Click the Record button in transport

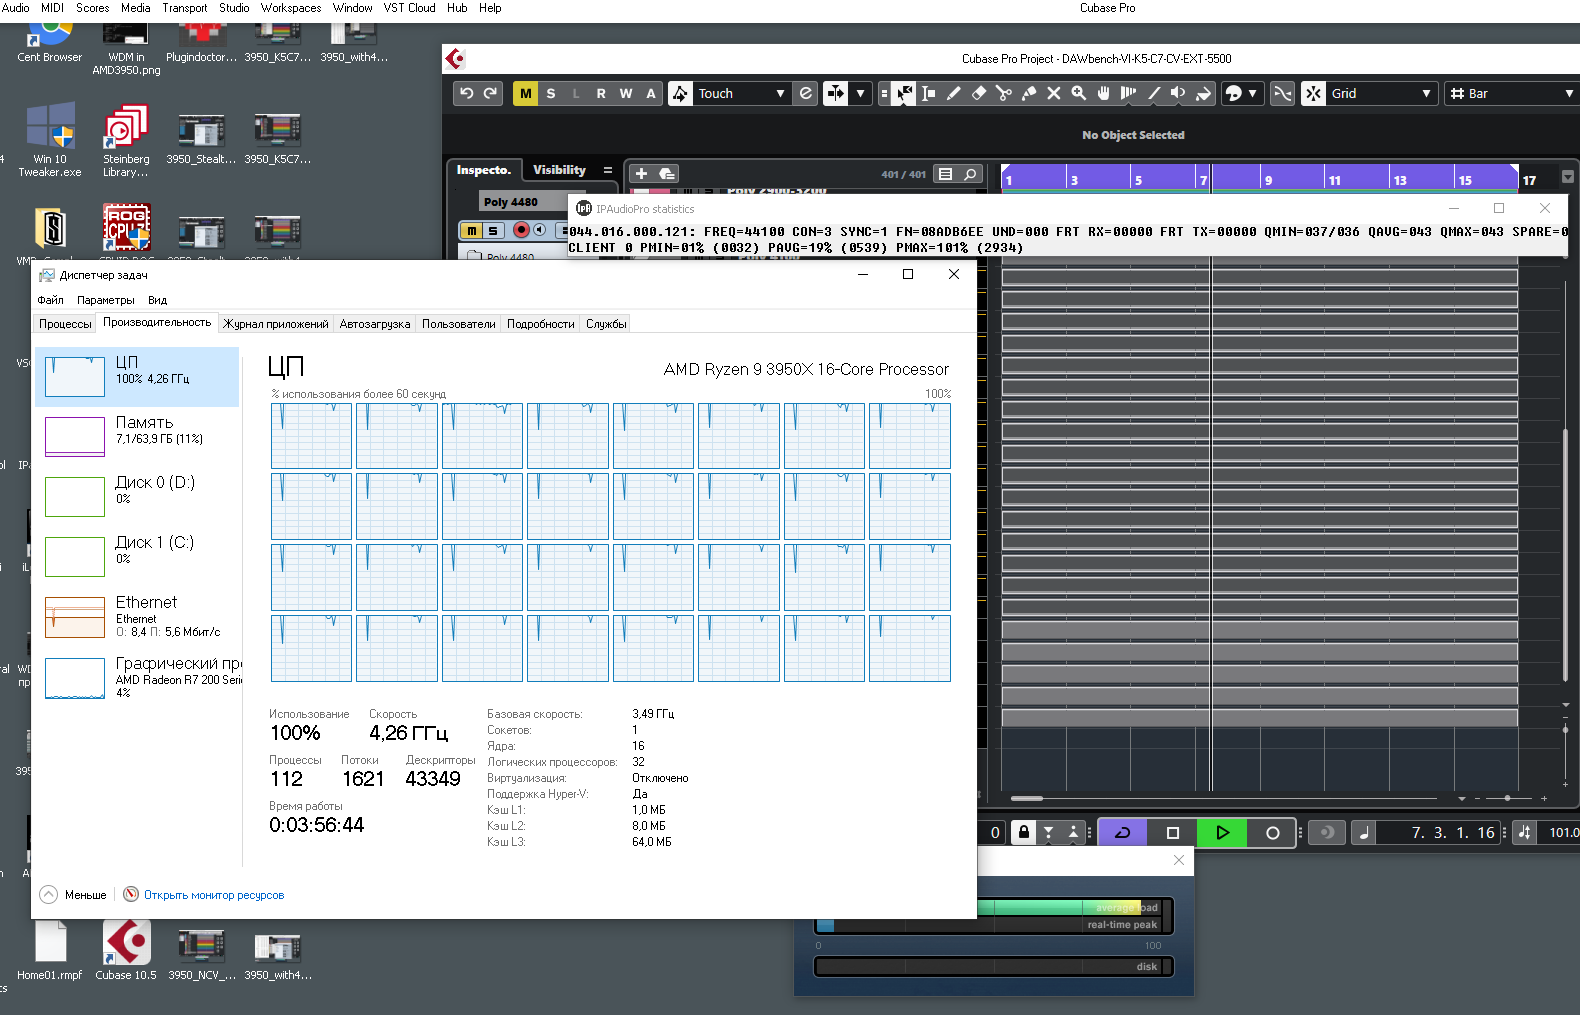(x=1272, y=832)
